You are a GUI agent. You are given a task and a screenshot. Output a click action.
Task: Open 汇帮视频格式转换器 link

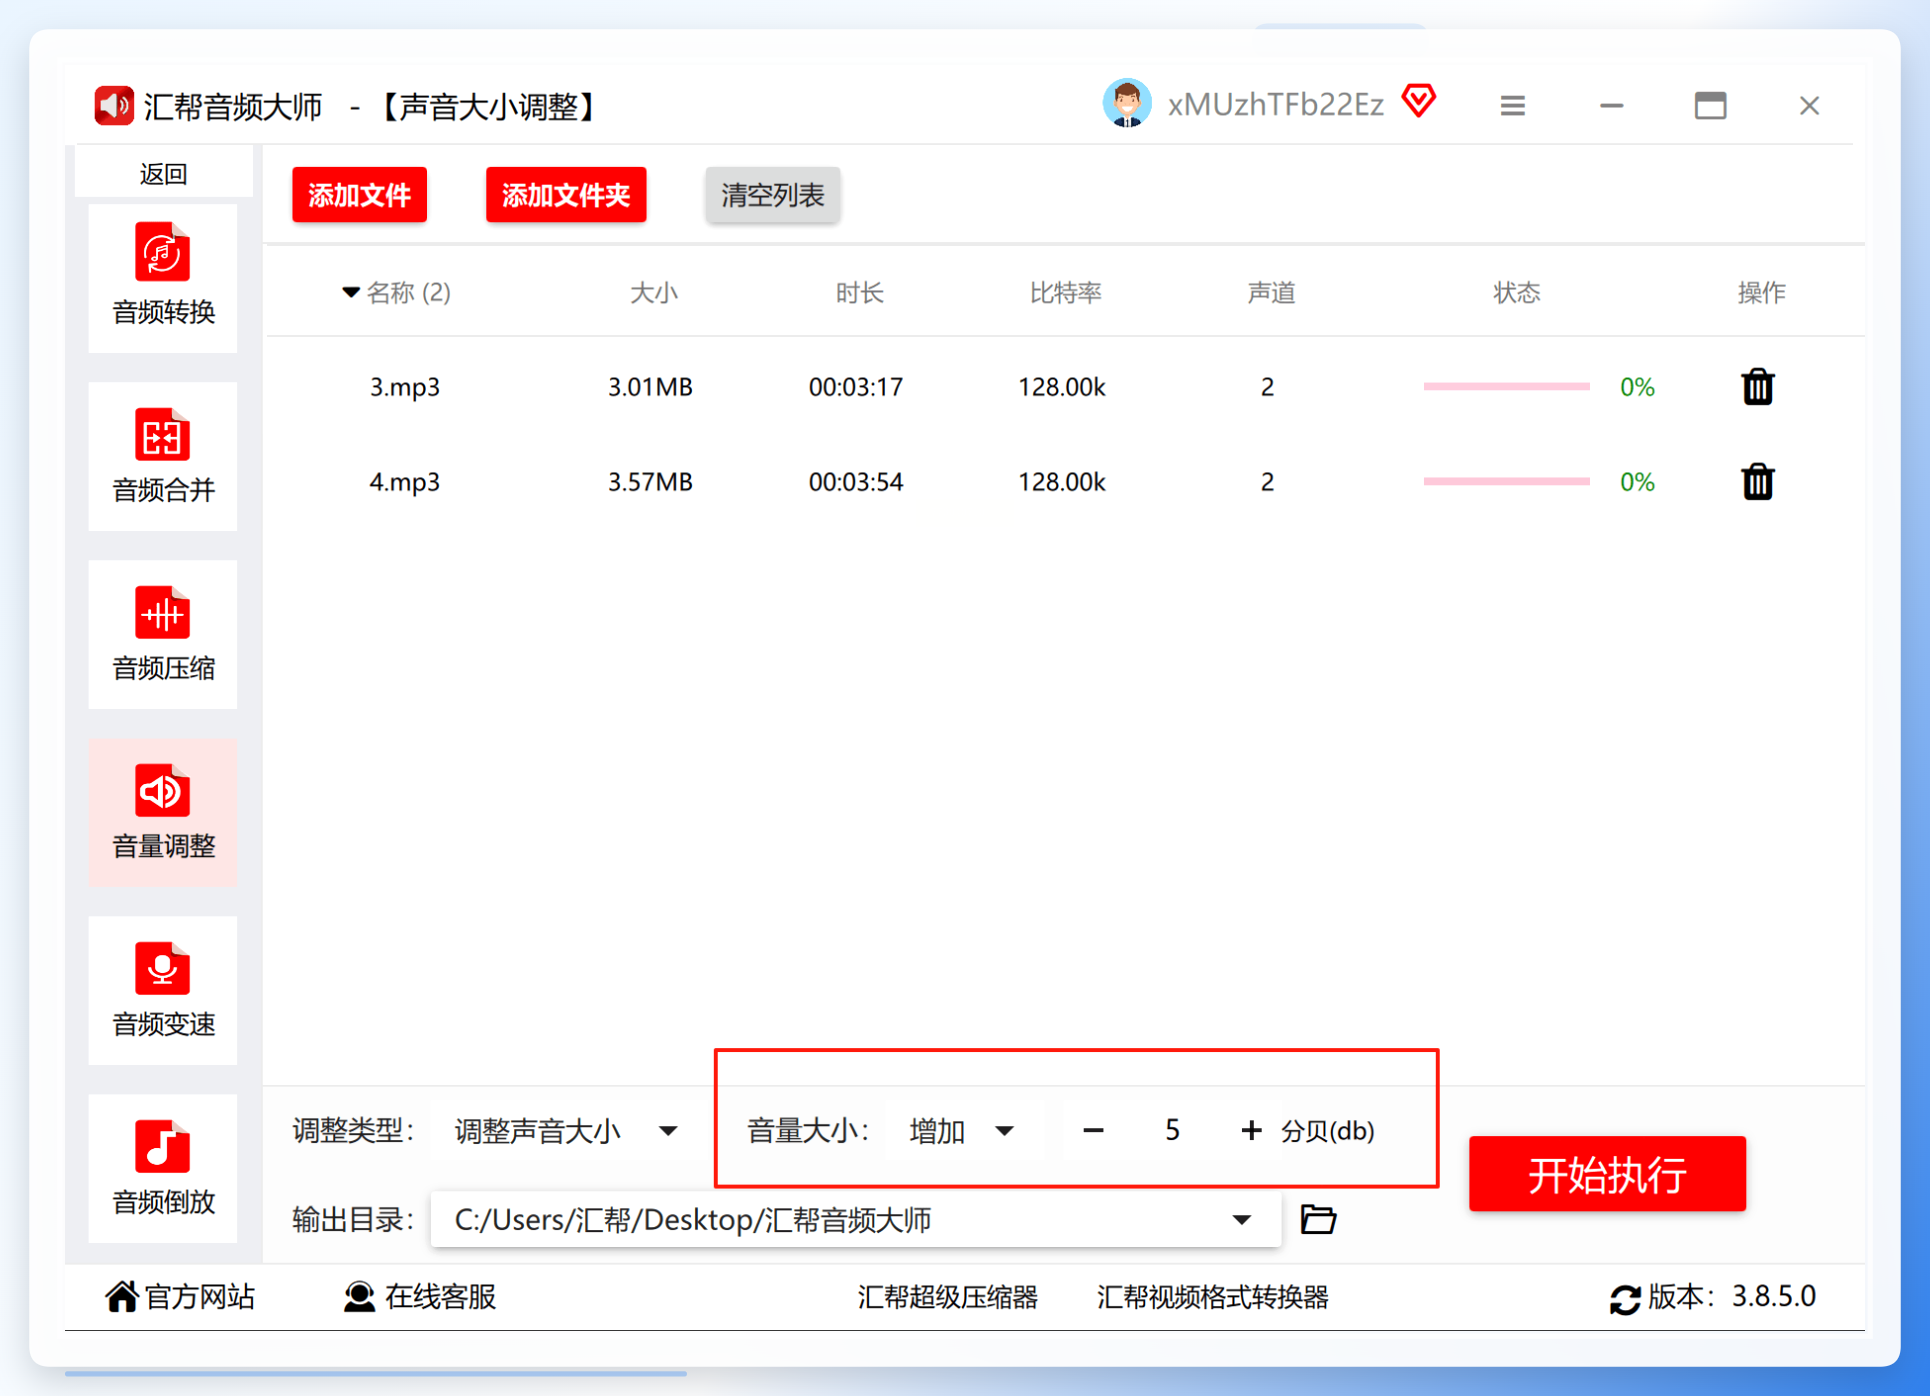coord(1212,1297)
